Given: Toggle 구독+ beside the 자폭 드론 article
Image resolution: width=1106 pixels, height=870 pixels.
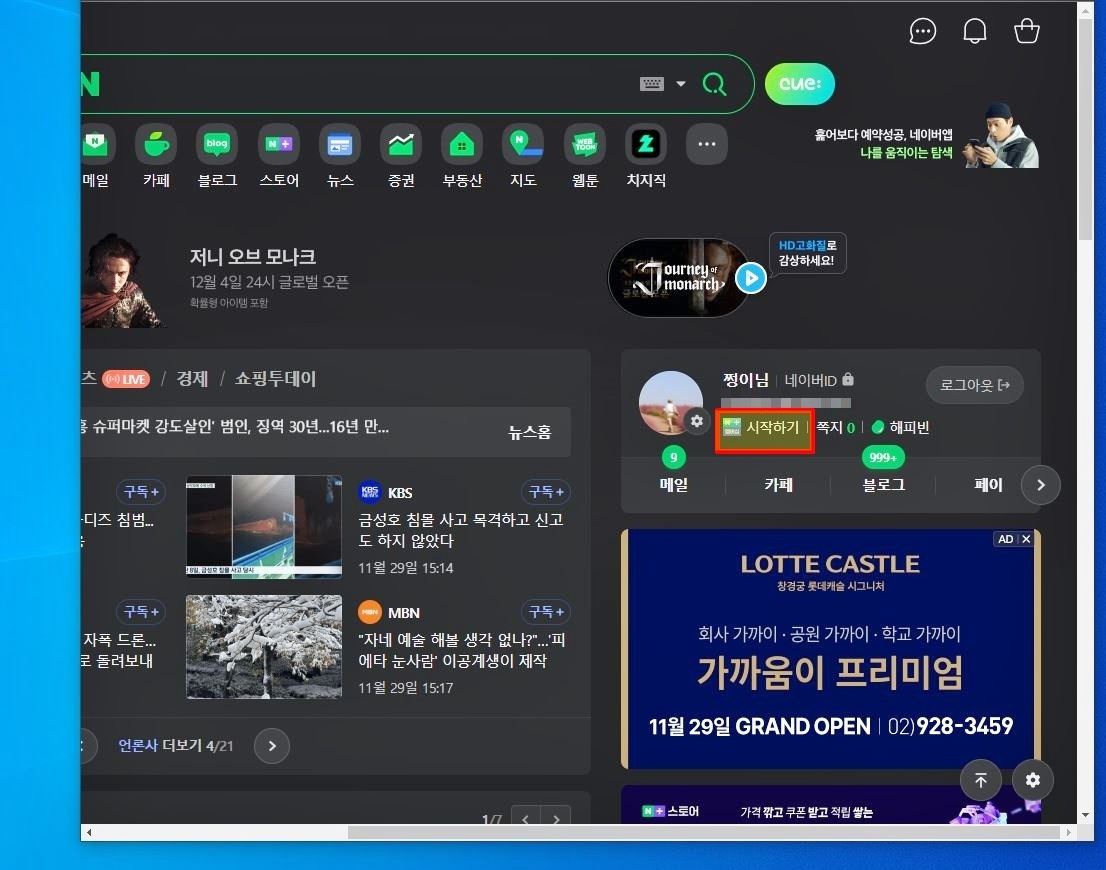Looking at the screenshot, I should coord(141,612).
